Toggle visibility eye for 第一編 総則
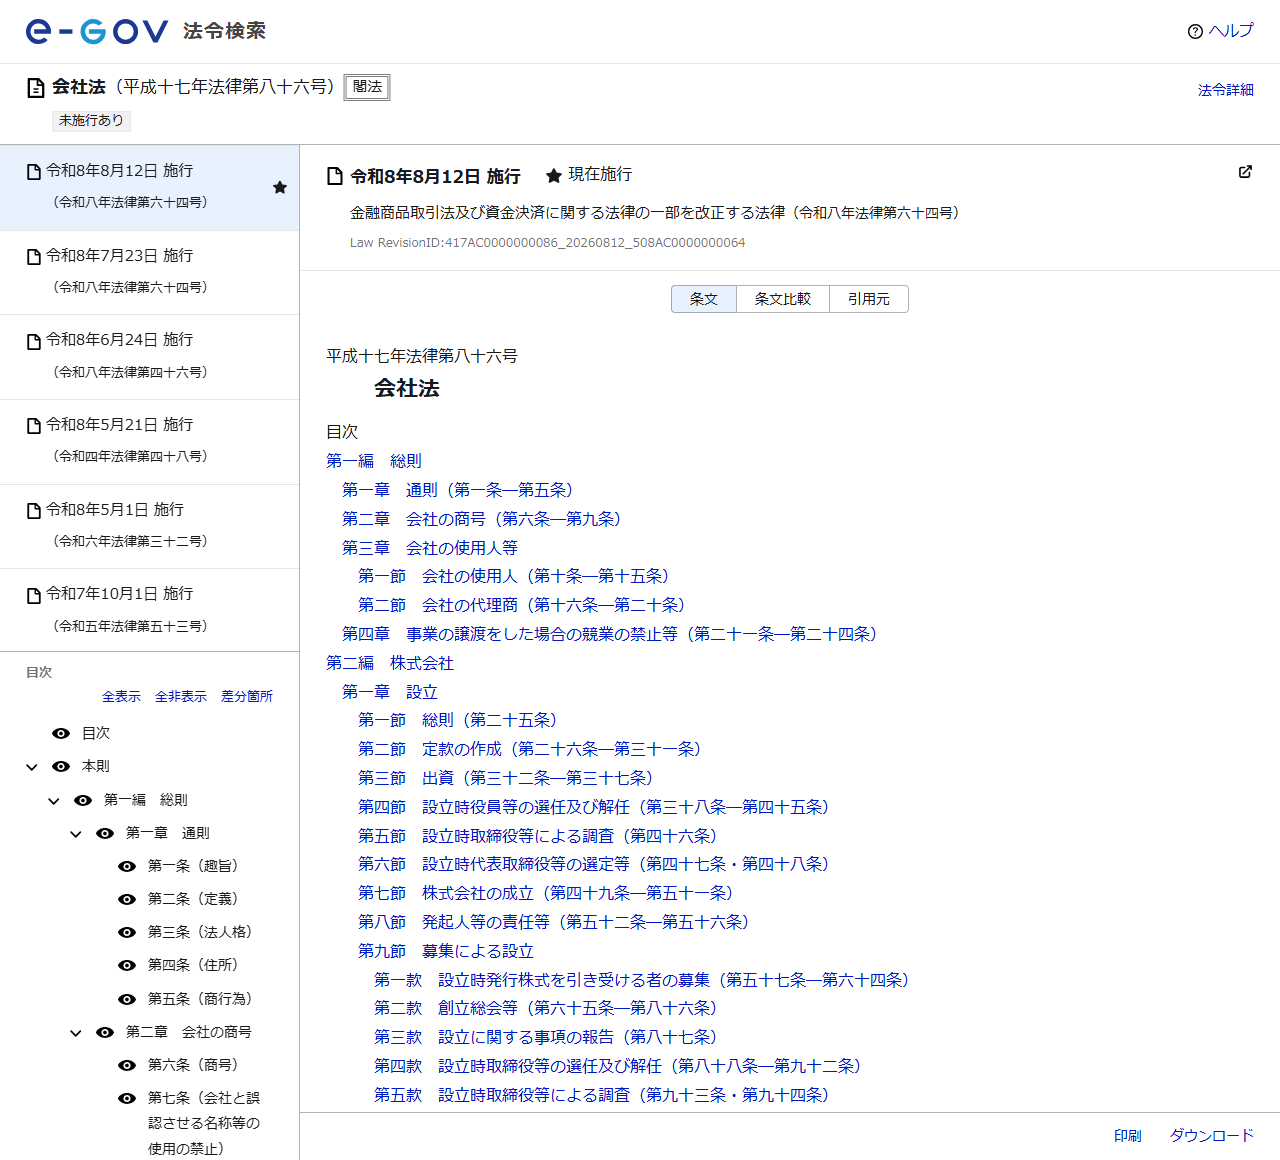This screenshot has height=1160, width=1280. pos(83,800)
